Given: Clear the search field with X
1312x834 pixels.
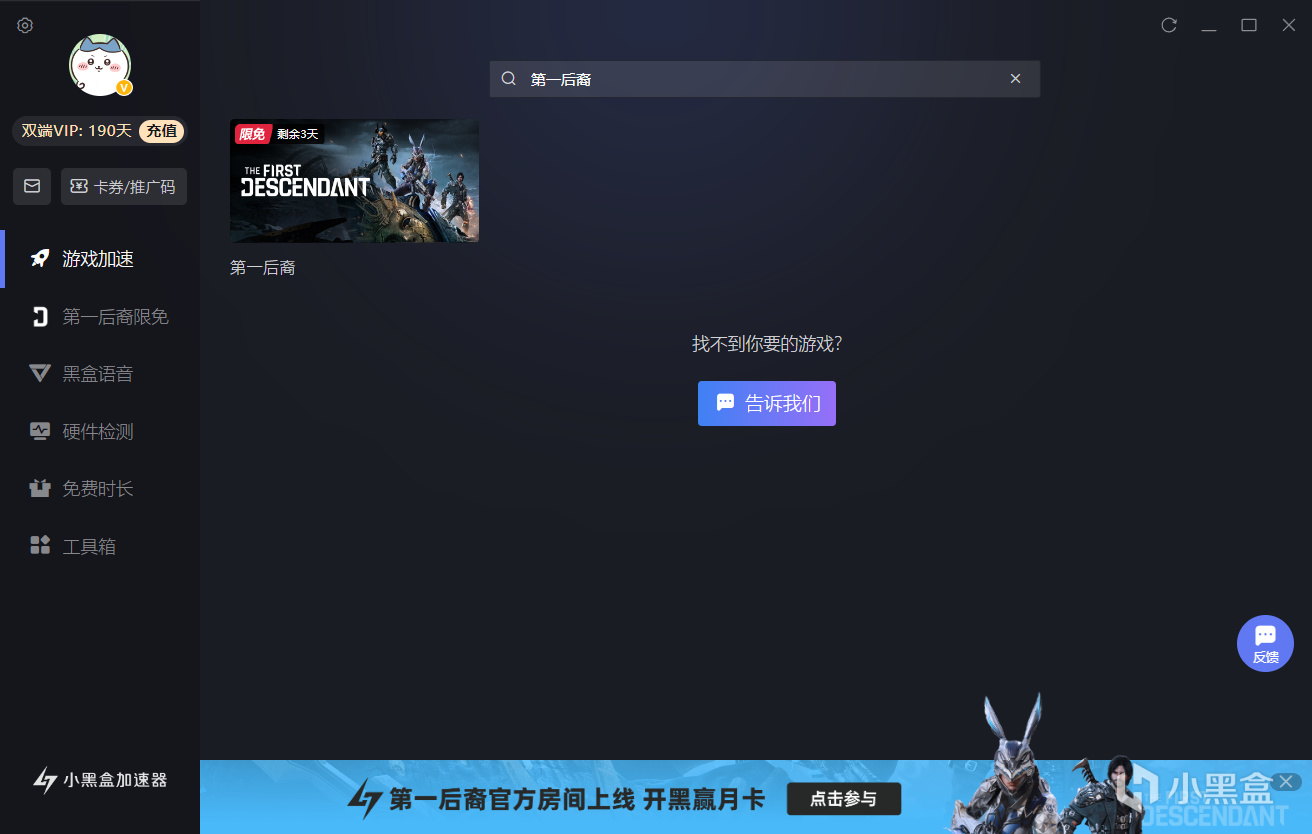Looking at the screenshot, I should tap(1015, 79).
